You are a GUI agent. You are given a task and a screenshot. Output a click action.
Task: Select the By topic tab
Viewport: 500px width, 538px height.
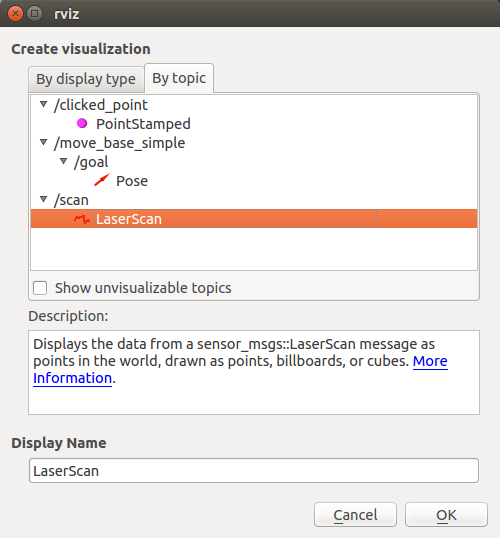(179, 78)
